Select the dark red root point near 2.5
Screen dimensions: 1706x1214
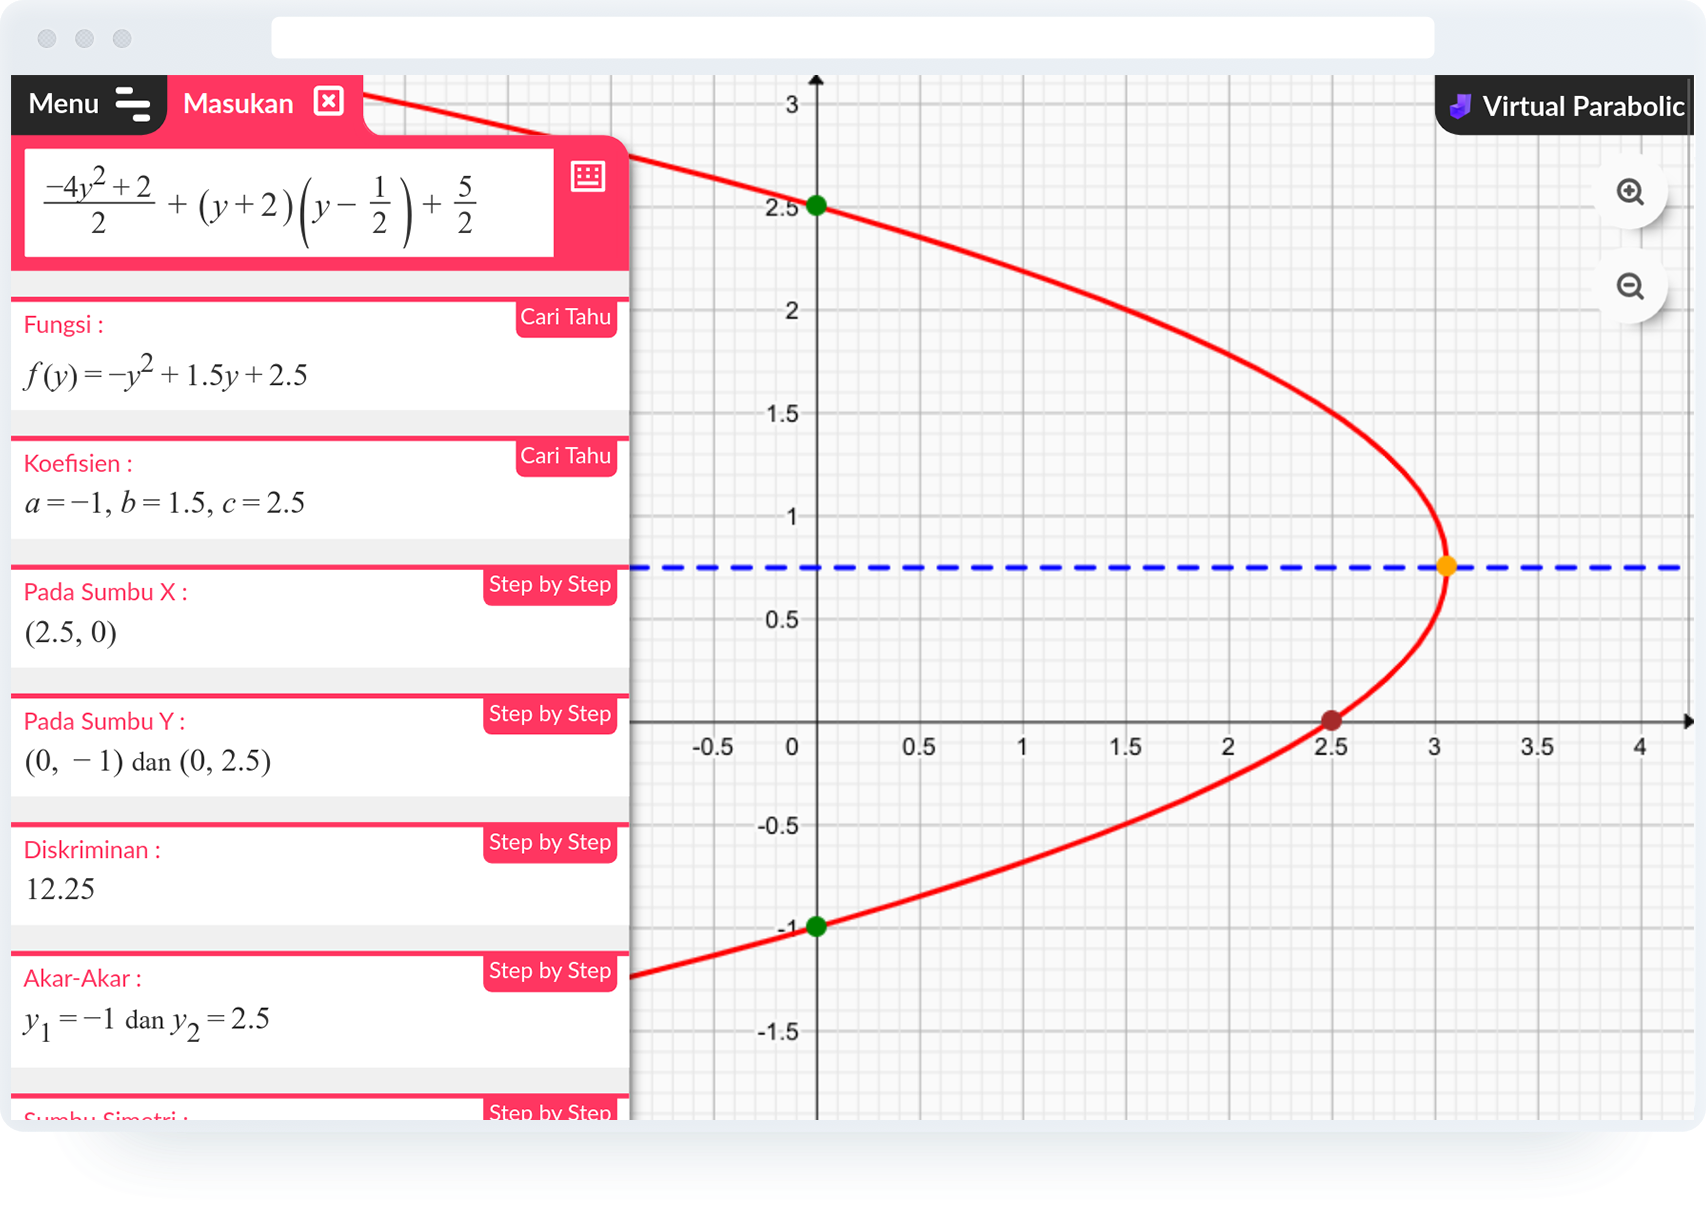(1332, 719)
